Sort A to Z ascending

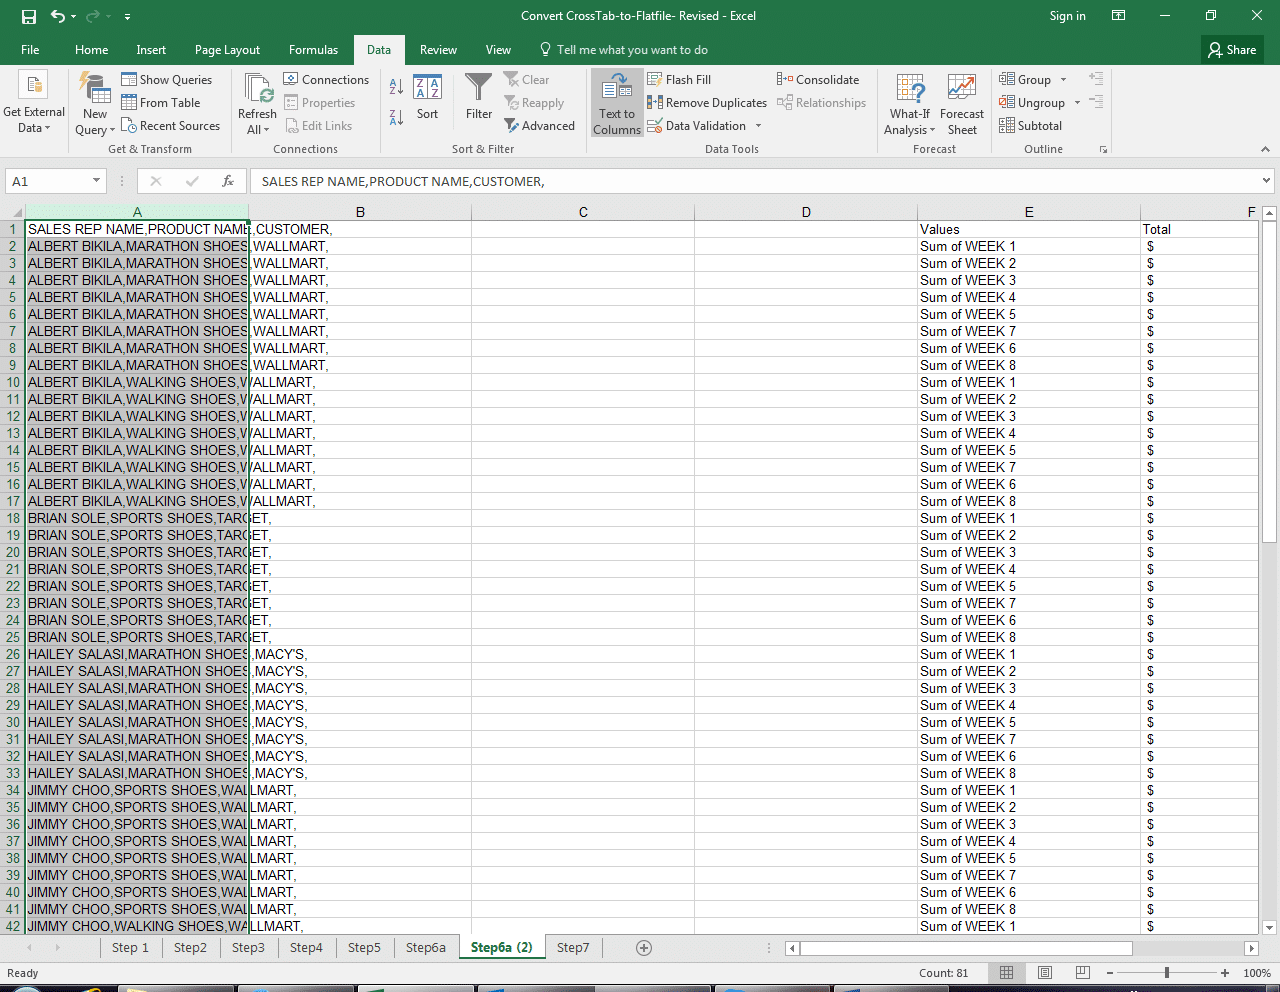(396, 88)
